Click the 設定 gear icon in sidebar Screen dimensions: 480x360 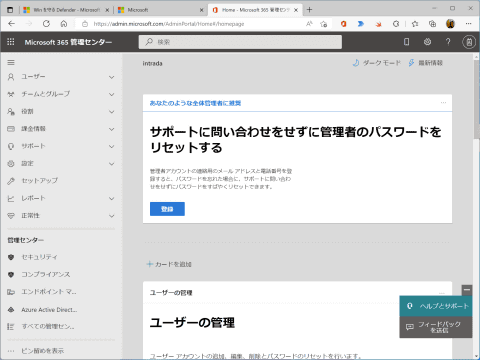[11, 163]
